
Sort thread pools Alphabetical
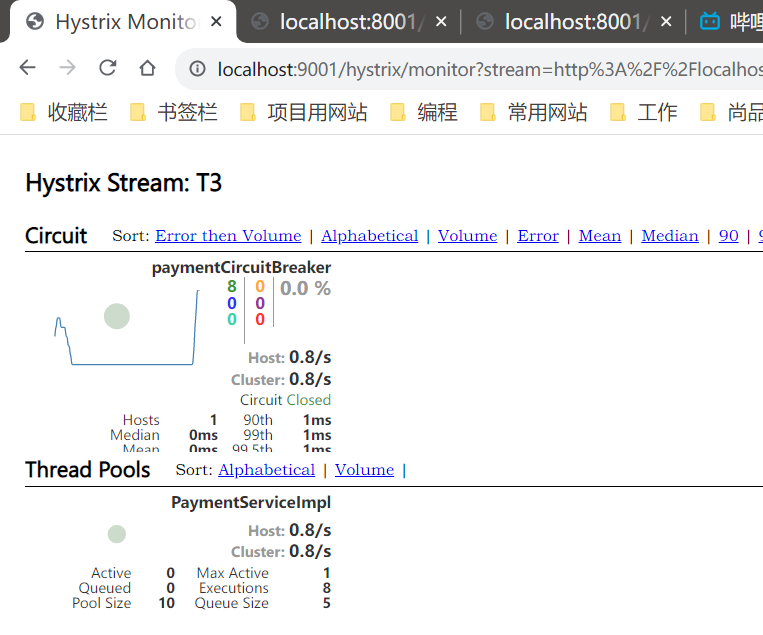[266, 470]
